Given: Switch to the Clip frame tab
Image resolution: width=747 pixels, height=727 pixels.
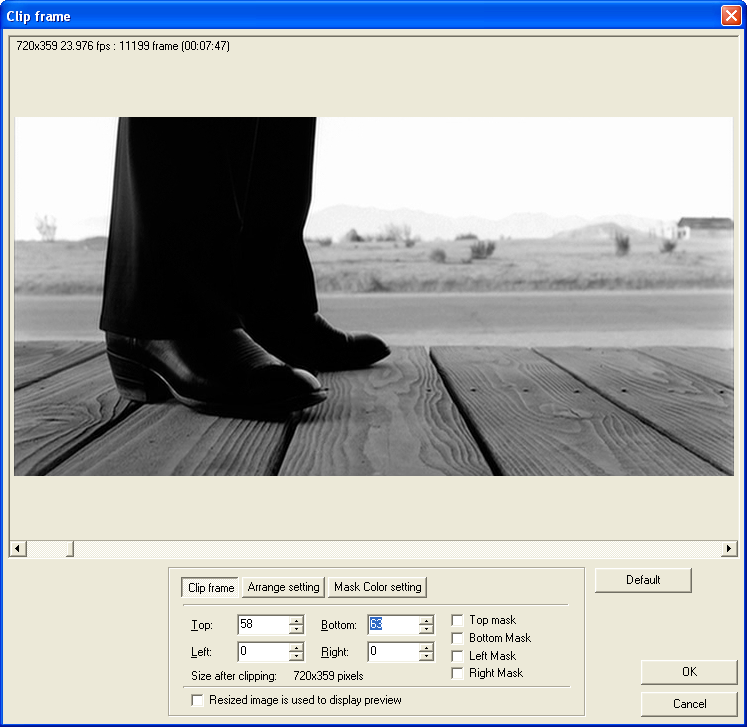Looking at the screenshot, I should (211, 587).
